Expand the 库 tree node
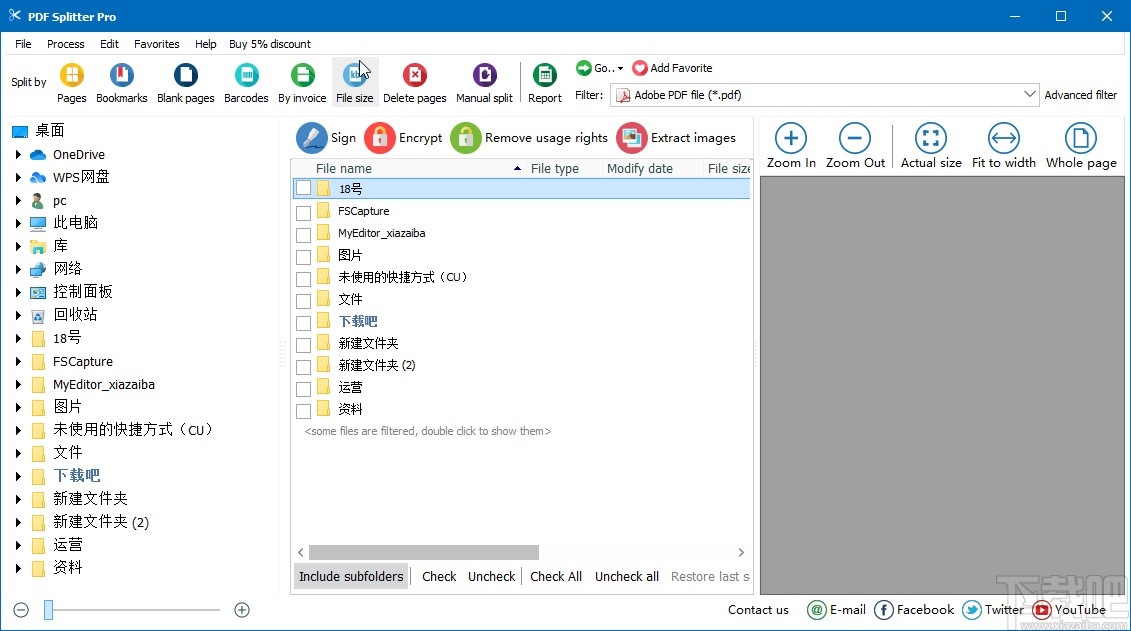The height and width of the screenshot is (631, 1131). [x=18, y=246]
